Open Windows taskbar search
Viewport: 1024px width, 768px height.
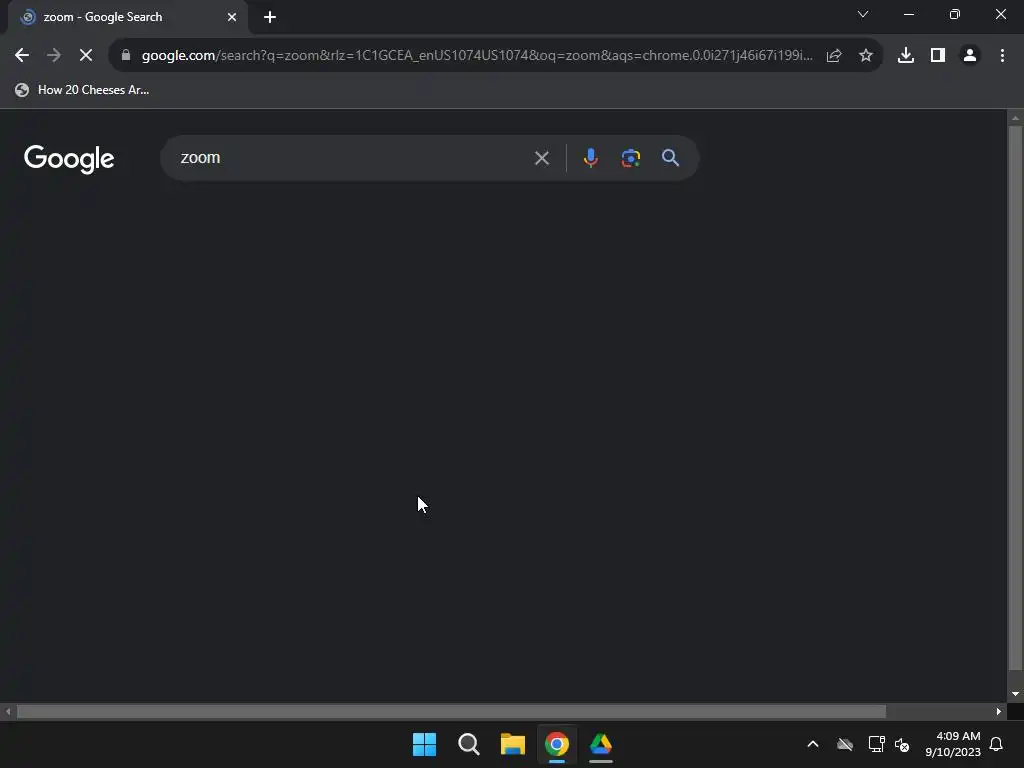tap(468, 744)
